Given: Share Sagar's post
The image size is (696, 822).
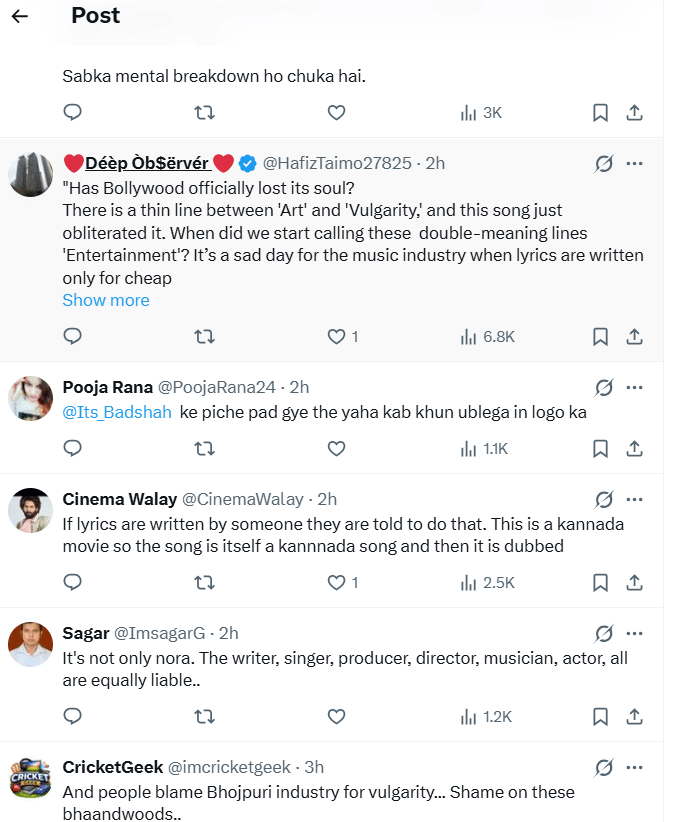Looking at the screenshot, I should point(634,716).
